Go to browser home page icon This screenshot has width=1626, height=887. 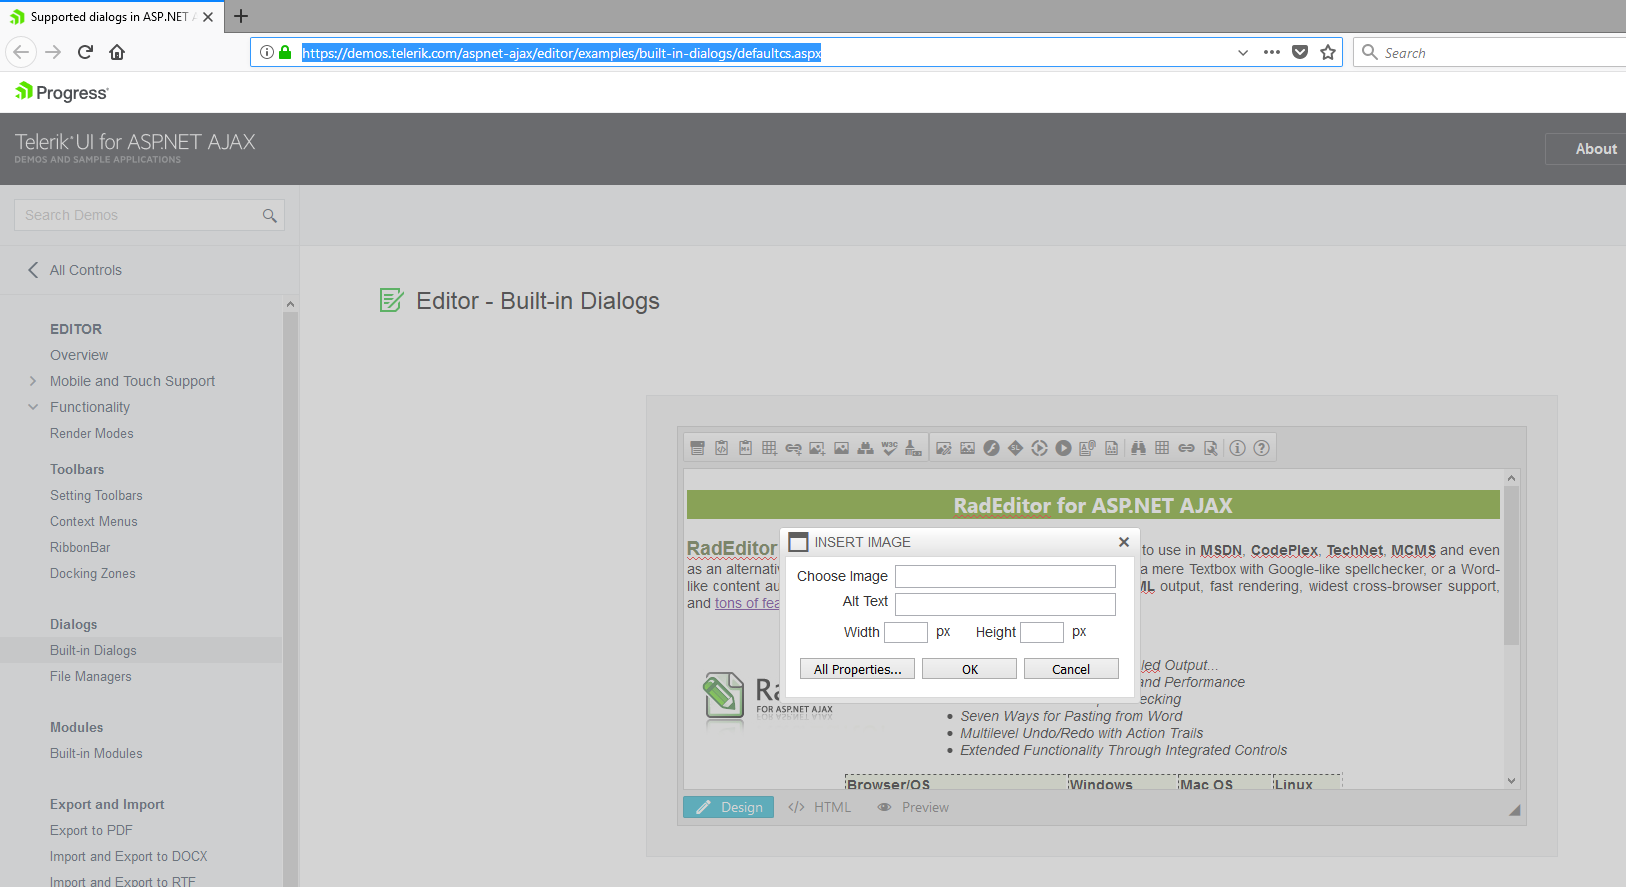pyautogui.click(x=117, y=52)
